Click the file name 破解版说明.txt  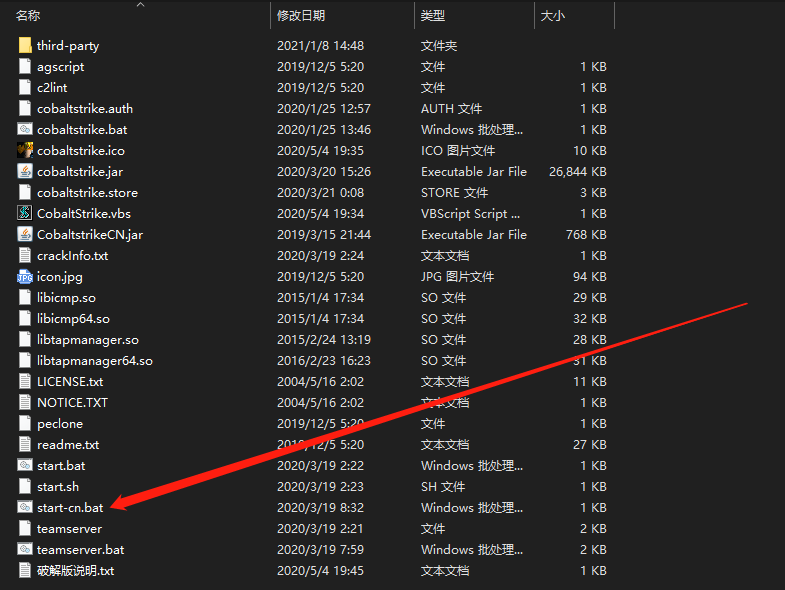tap(76, 571)
